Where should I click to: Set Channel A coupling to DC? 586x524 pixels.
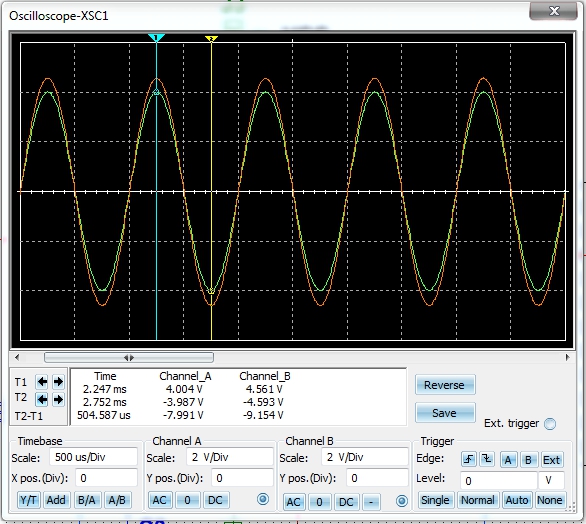pos(215,500)
